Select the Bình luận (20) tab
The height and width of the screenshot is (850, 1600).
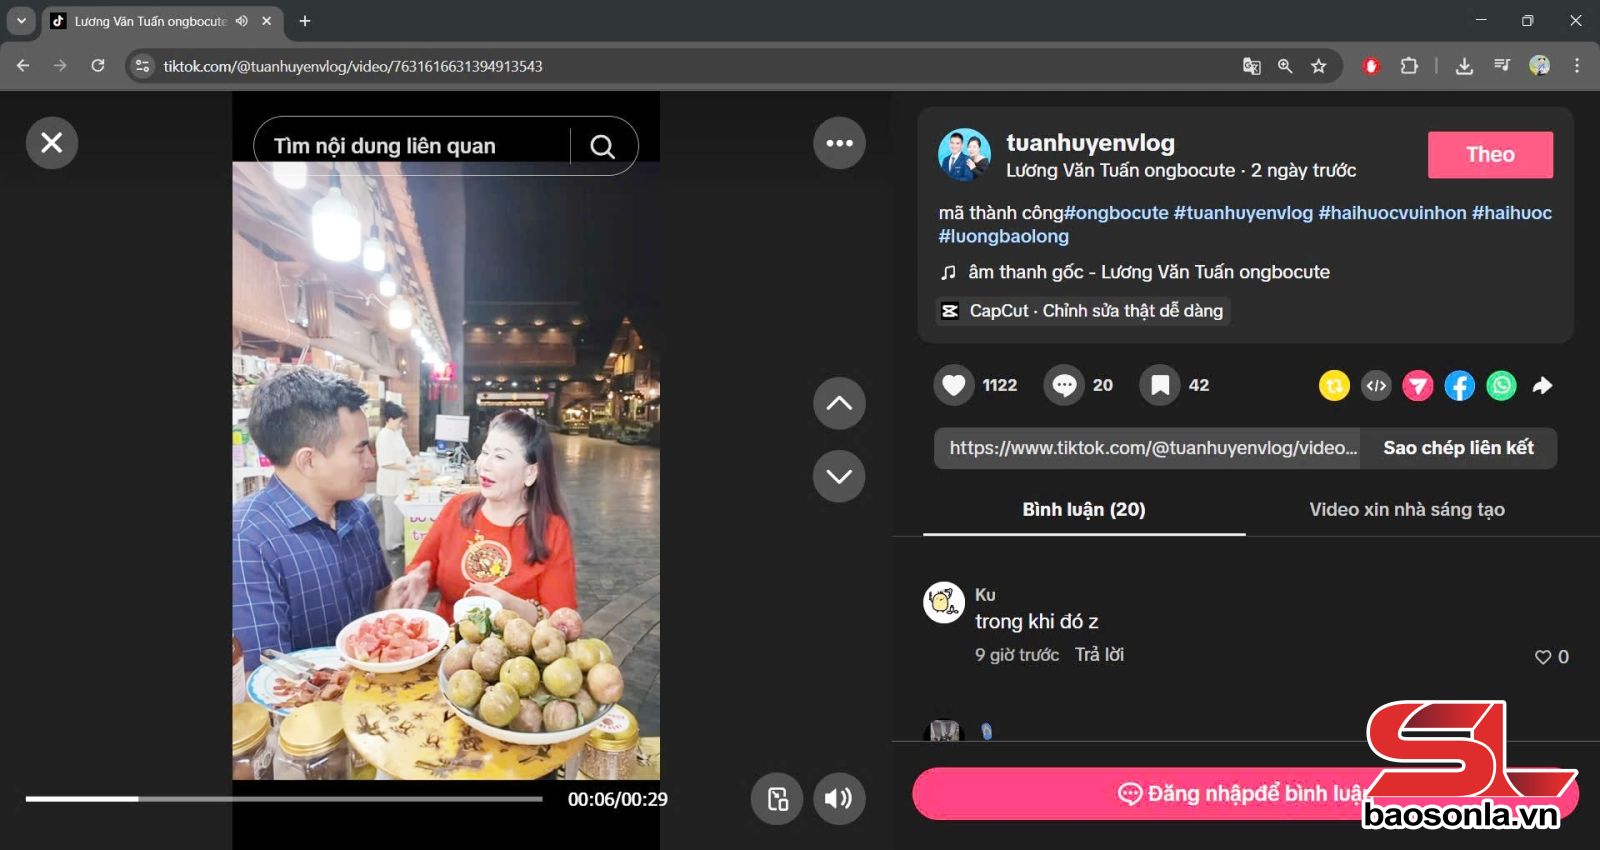tap(1083, 510)
